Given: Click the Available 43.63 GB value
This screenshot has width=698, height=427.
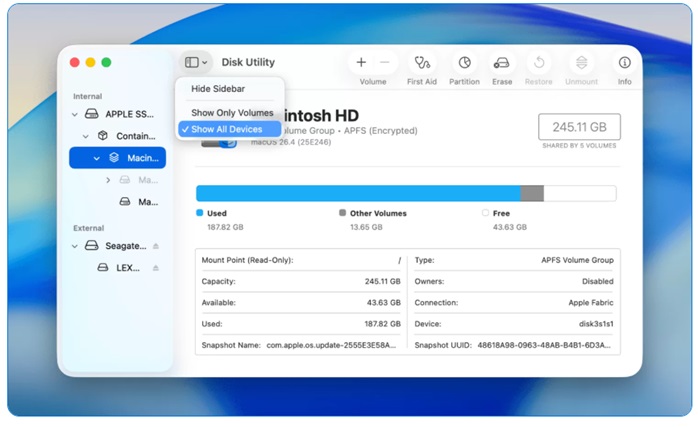Looking at the screenshot, I should [x=383, y=303].
